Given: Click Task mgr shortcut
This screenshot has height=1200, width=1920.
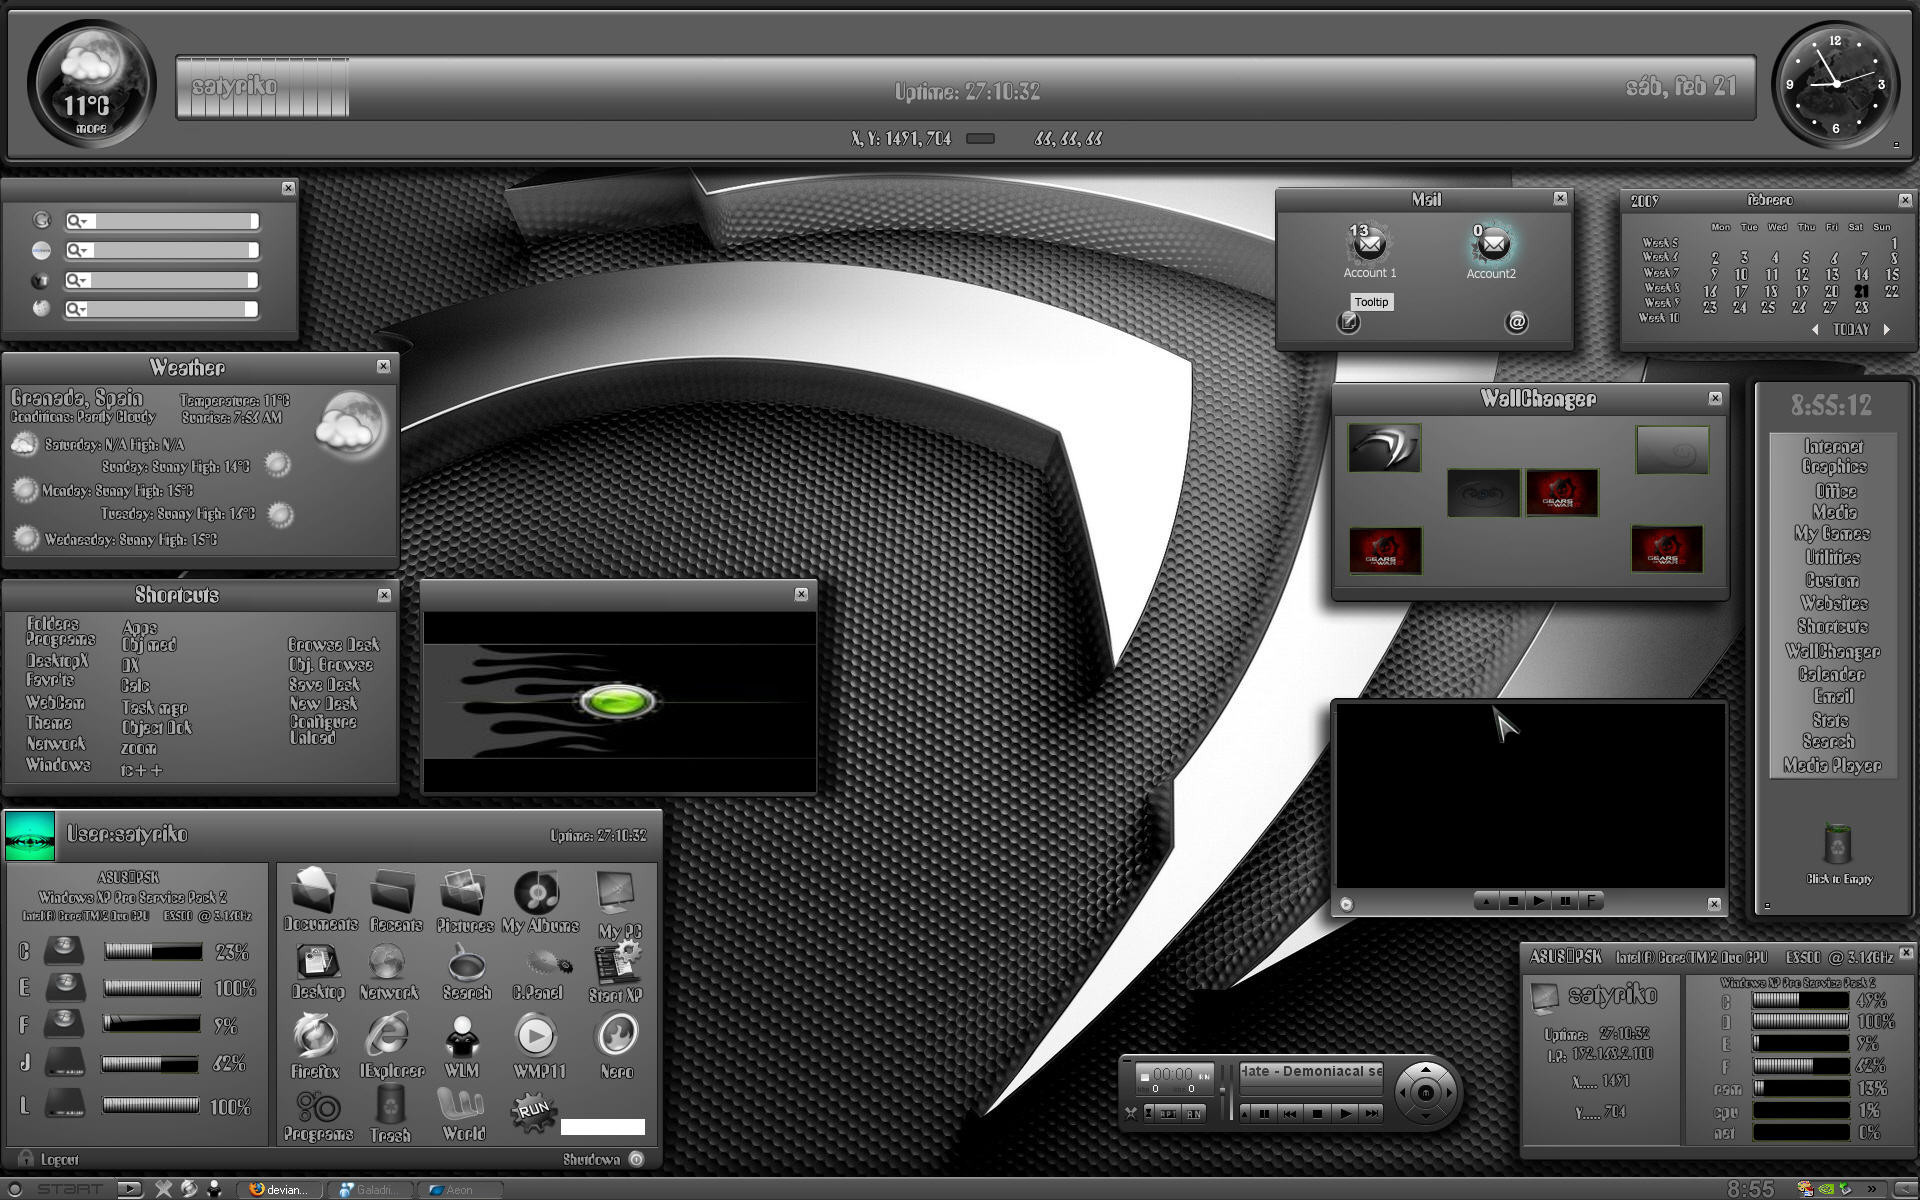Looking at the screenshot, I should 154,708.
